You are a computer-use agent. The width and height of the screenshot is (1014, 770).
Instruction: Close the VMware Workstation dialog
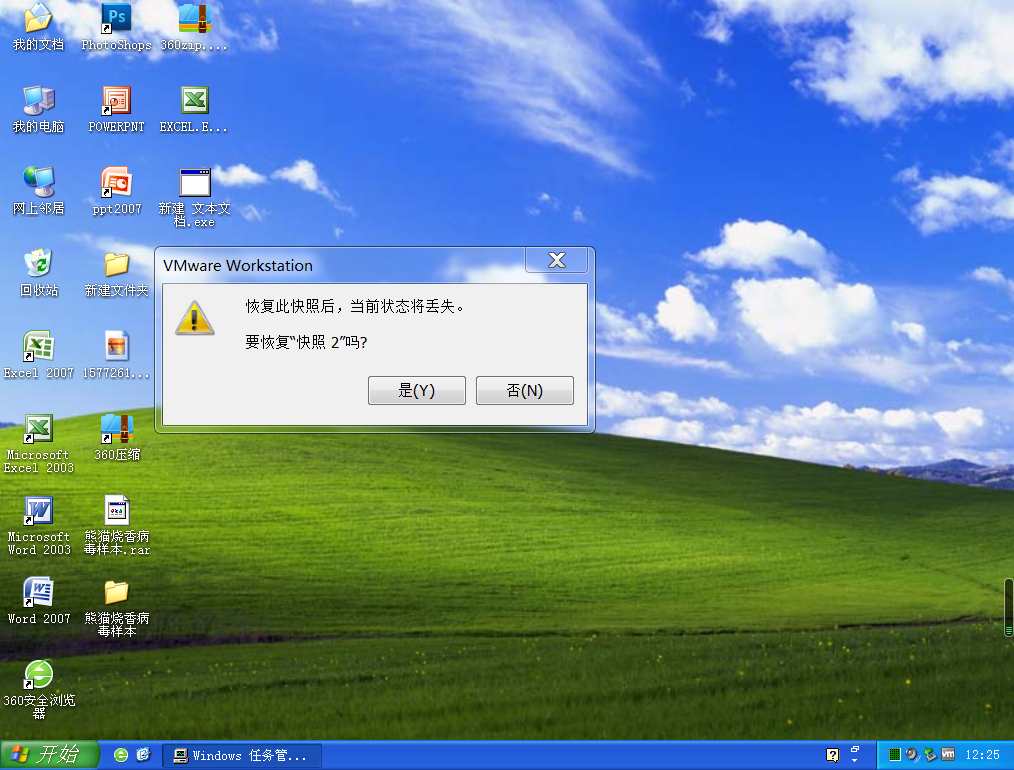pos(557,261)
